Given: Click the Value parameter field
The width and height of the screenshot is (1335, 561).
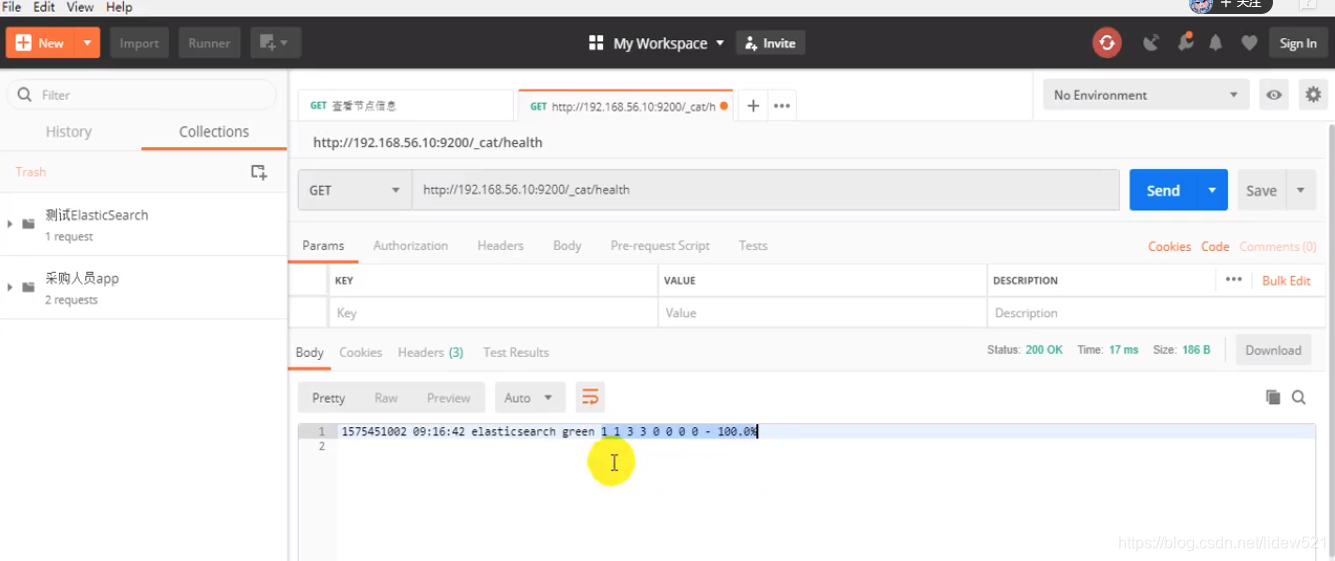Looking at the screenshot, I should 822,313.
